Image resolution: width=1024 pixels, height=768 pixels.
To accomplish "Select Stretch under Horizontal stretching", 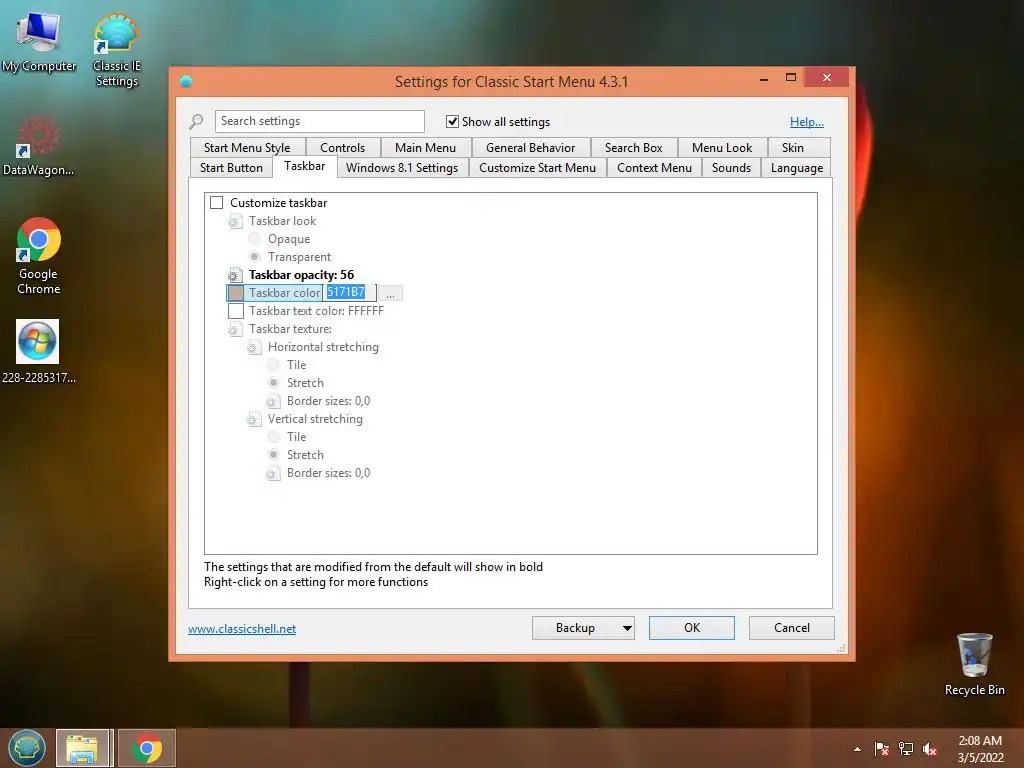I will pos(274,383).
